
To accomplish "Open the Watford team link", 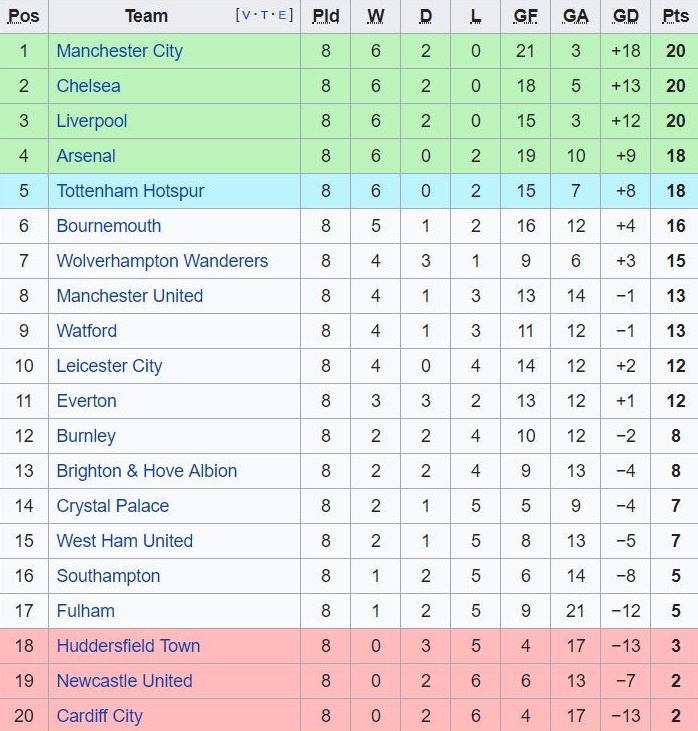I will 86,331.
